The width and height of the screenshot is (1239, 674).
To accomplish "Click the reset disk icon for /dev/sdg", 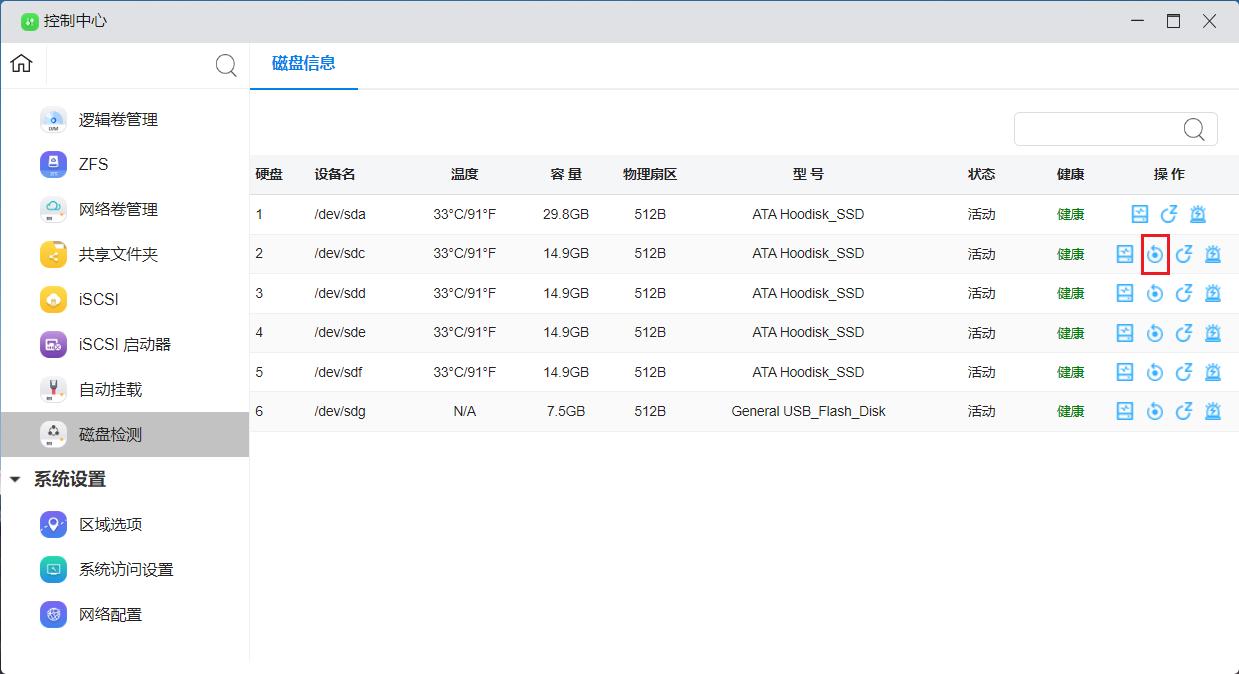I will coord(1155,411).
